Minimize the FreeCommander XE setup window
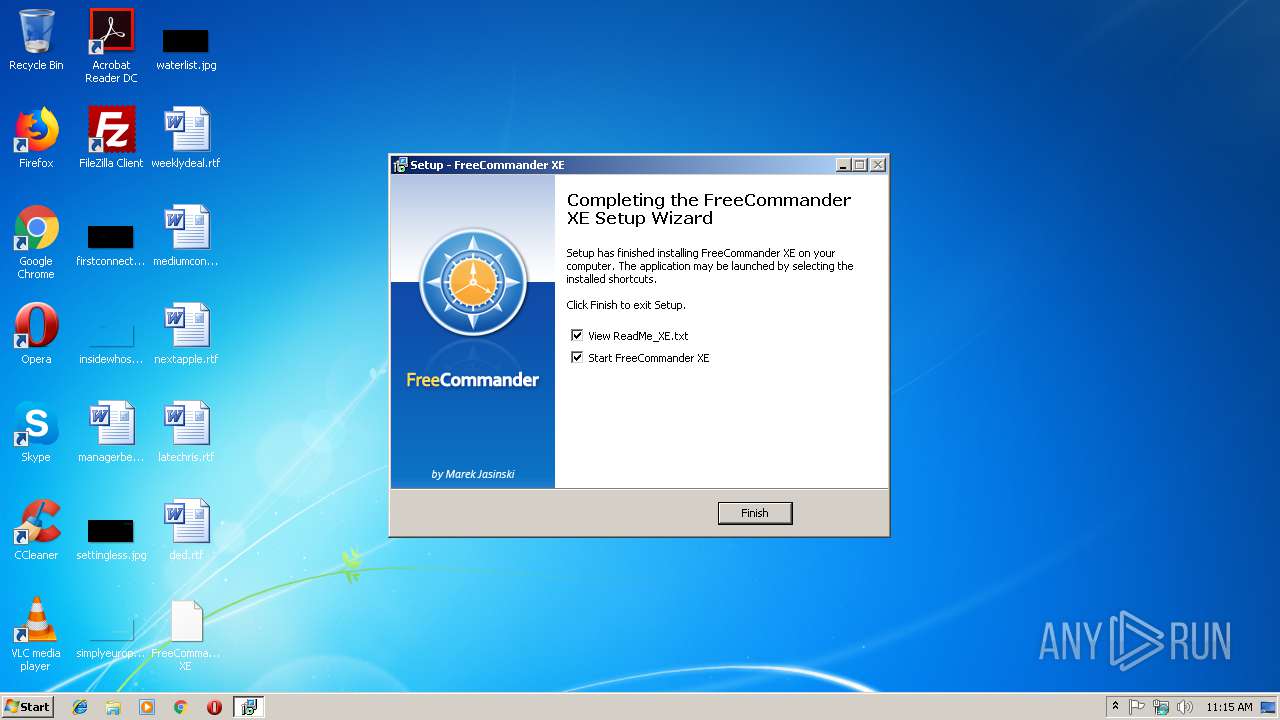Viewport: 1280px width, 720px height. 844,165
